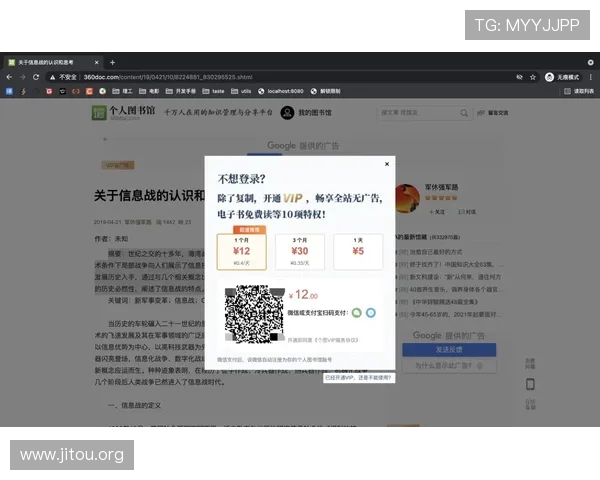
Task: Expand the 理工 bookmark folder
Action: tap(122, 91)
